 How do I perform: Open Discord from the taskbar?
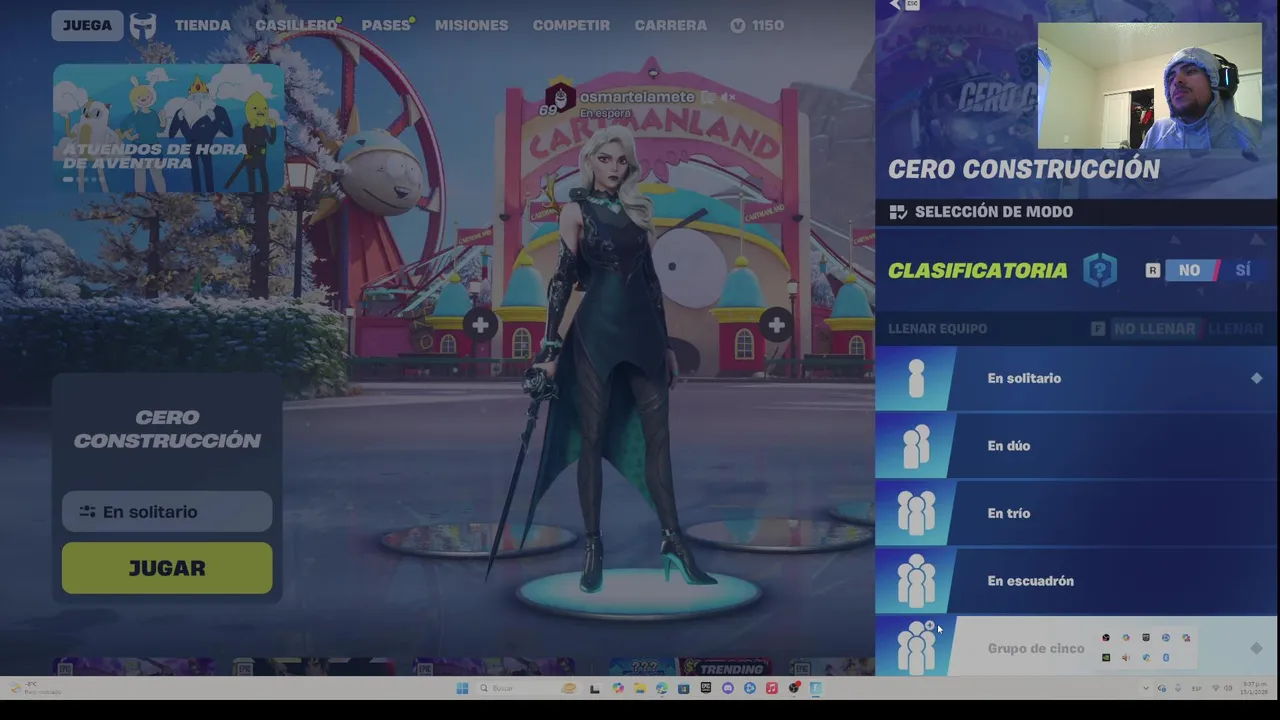pyautogui.click(x=727, y=688)
